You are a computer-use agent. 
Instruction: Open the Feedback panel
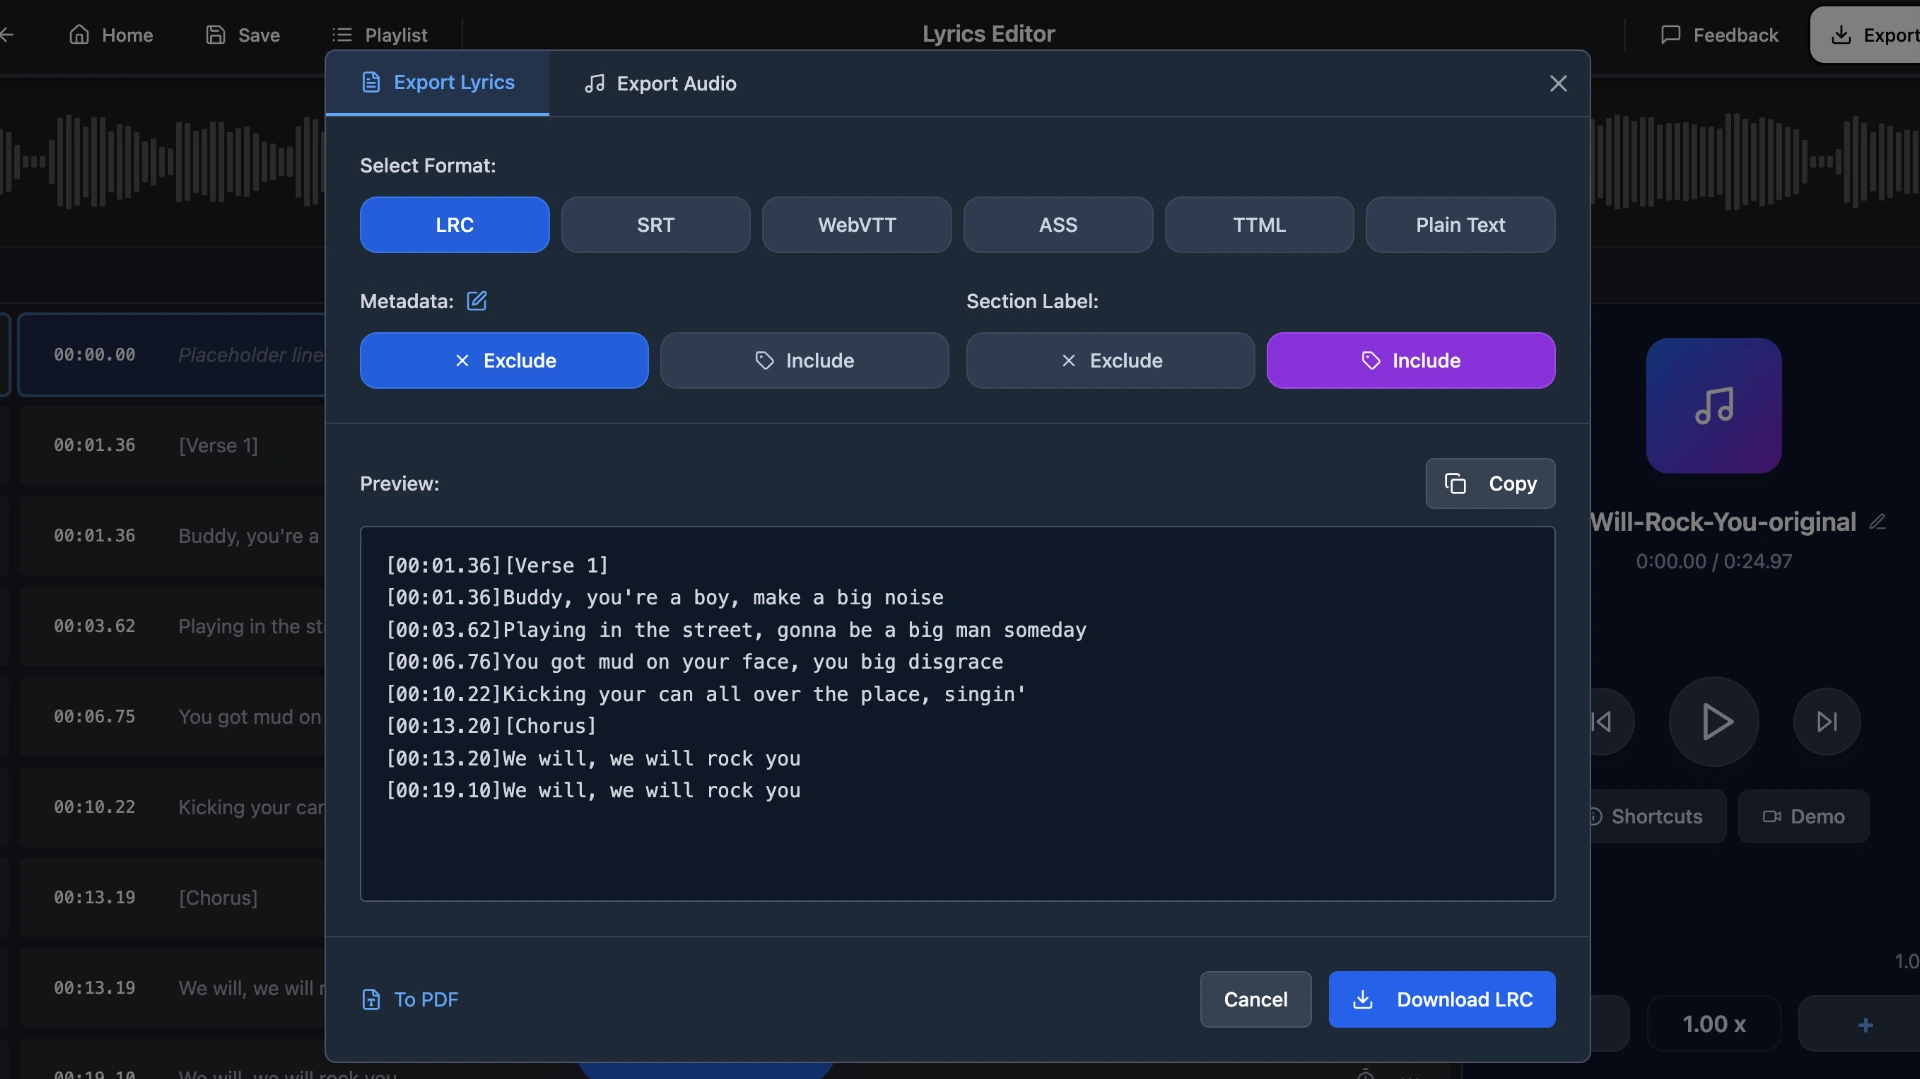[x=1719, y=35]
